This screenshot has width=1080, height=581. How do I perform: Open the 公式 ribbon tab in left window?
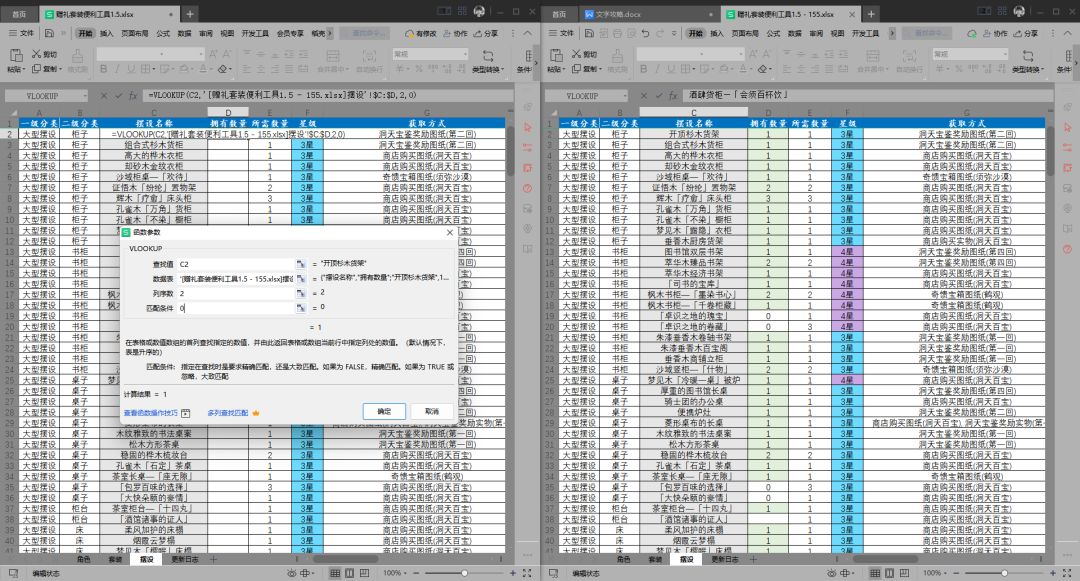(163, 33)
